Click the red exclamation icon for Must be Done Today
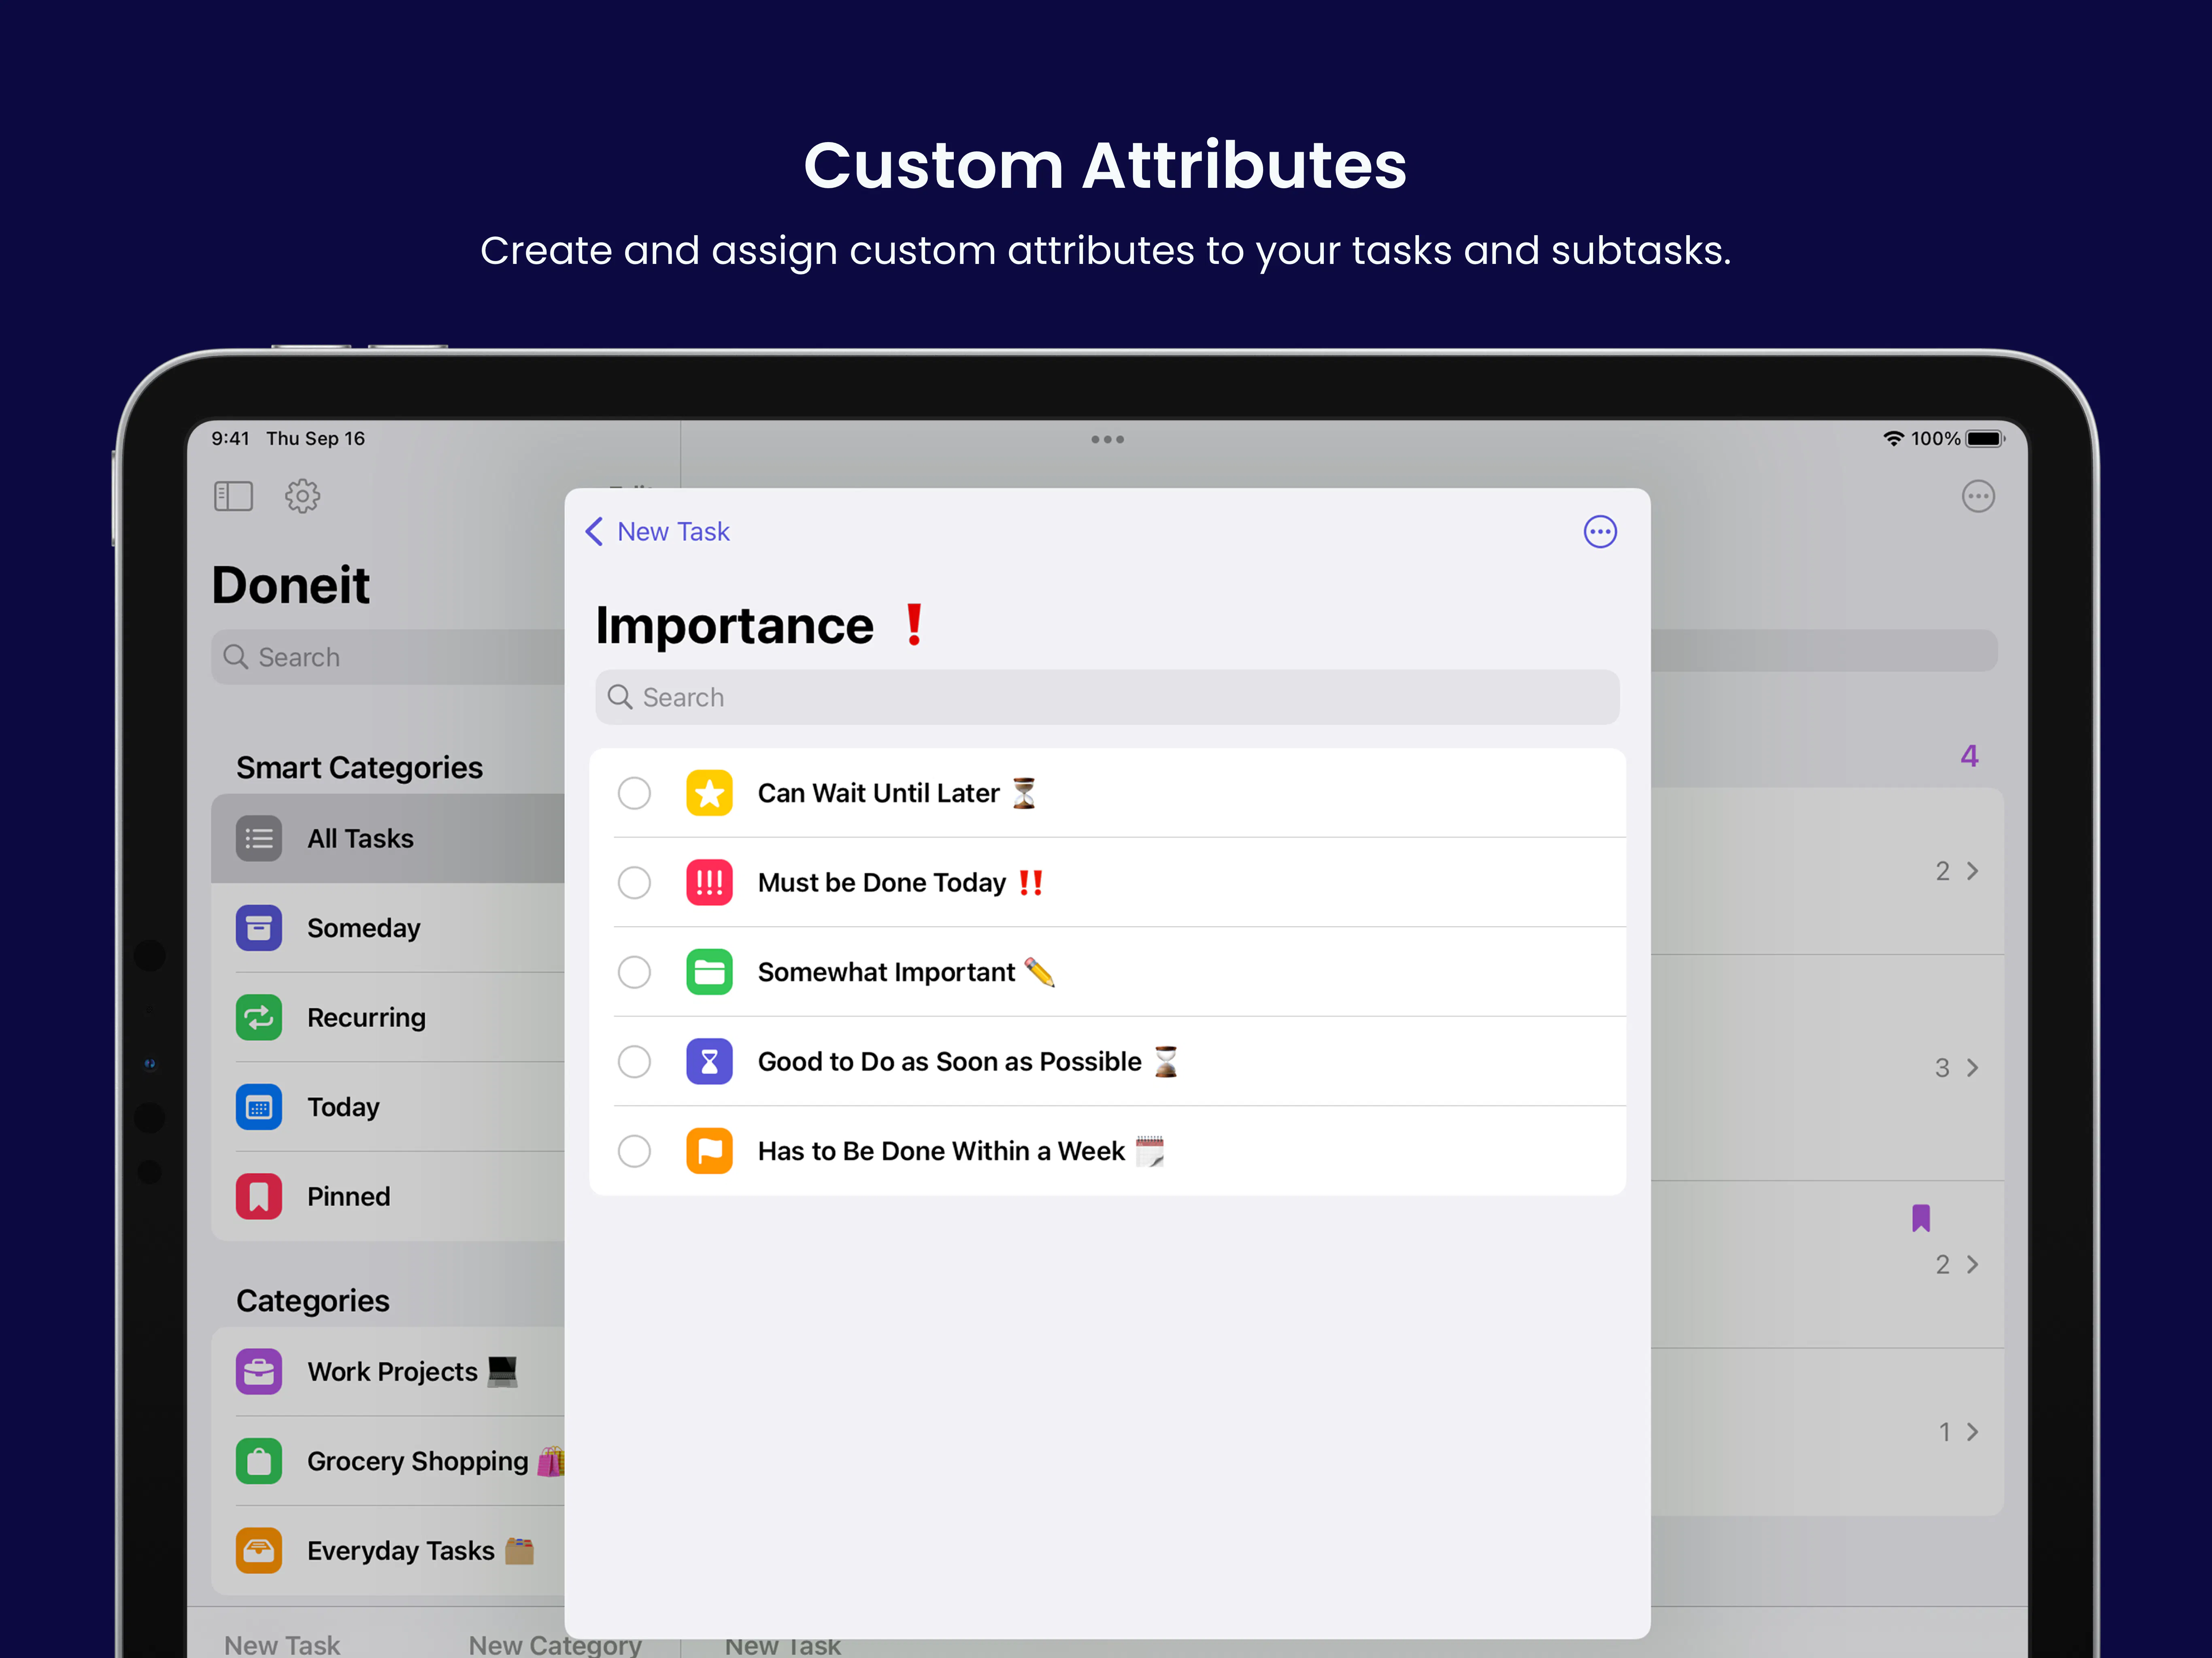2212x1658 pixels. point(709,882)
